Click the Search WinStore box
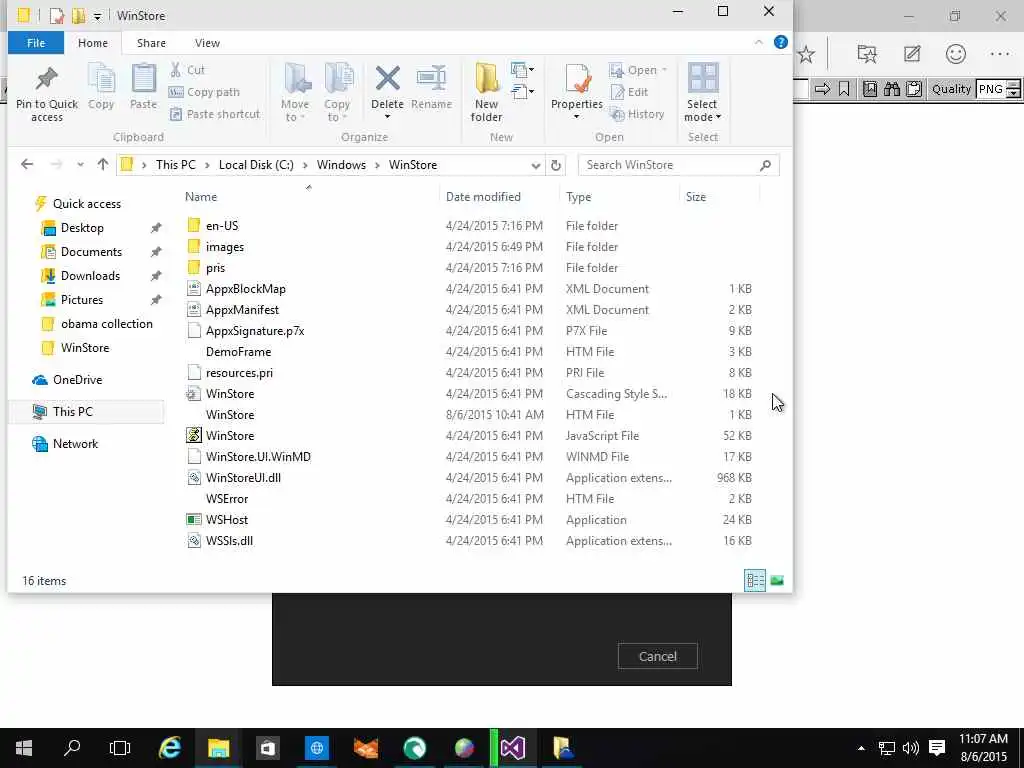Viewport: 1024px width, 768px height. [679, 165]
